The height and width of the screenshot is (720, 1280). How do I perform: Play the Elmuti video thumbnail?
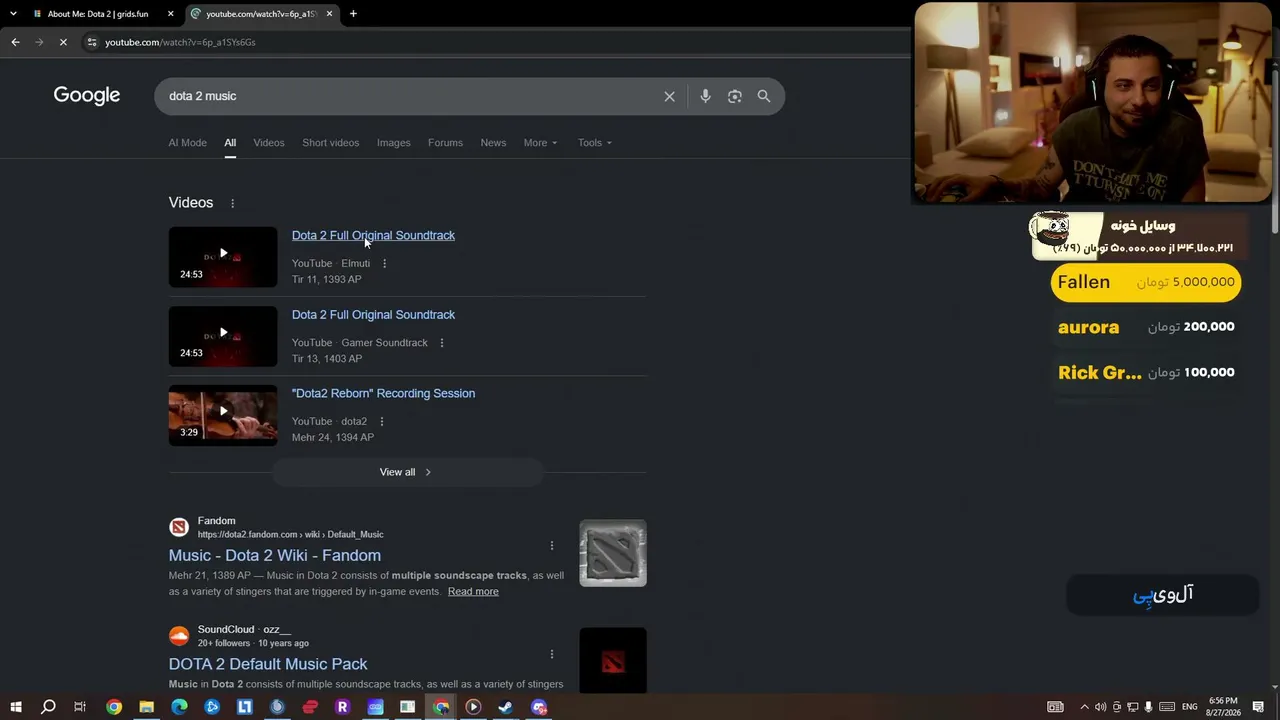tap(223, 257)
